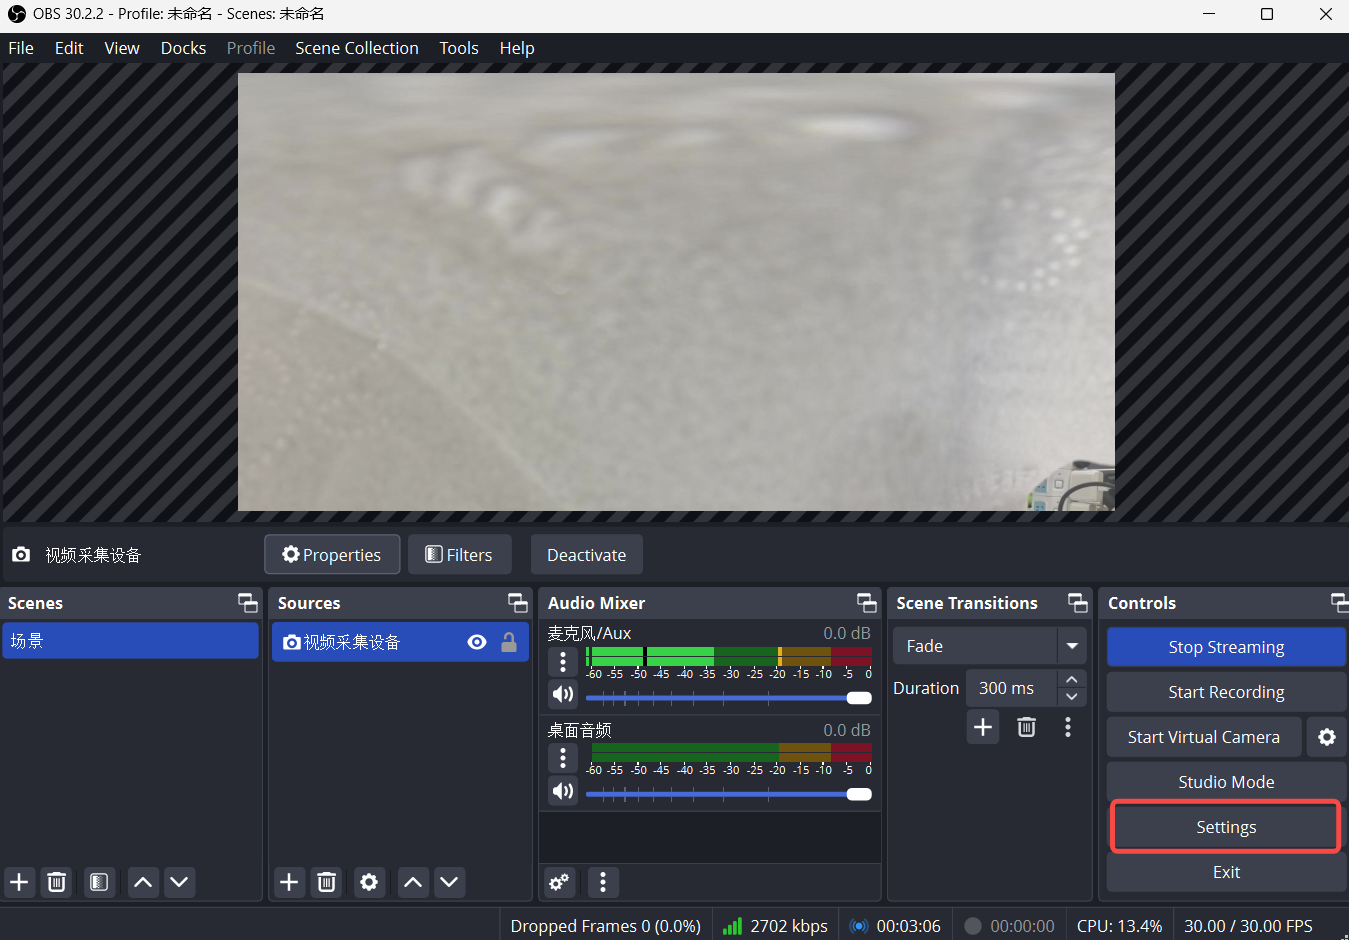This screenshot has width=1349, height=940.
Task: Increase transition duration with up stepper arrow
Action: click(x=1071, y=678)
